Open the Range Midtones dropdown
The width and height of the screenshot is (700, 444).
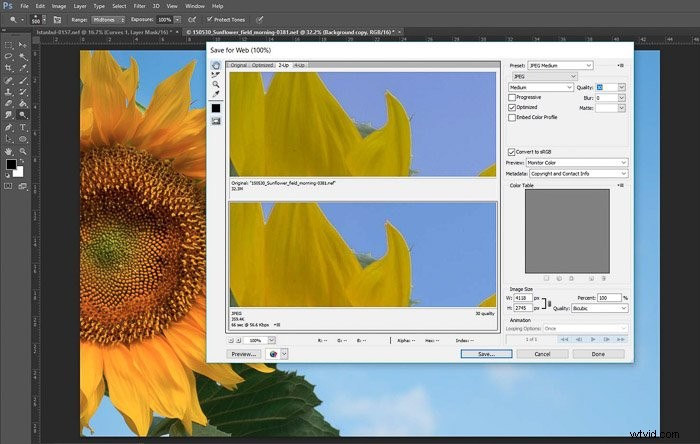108,20
